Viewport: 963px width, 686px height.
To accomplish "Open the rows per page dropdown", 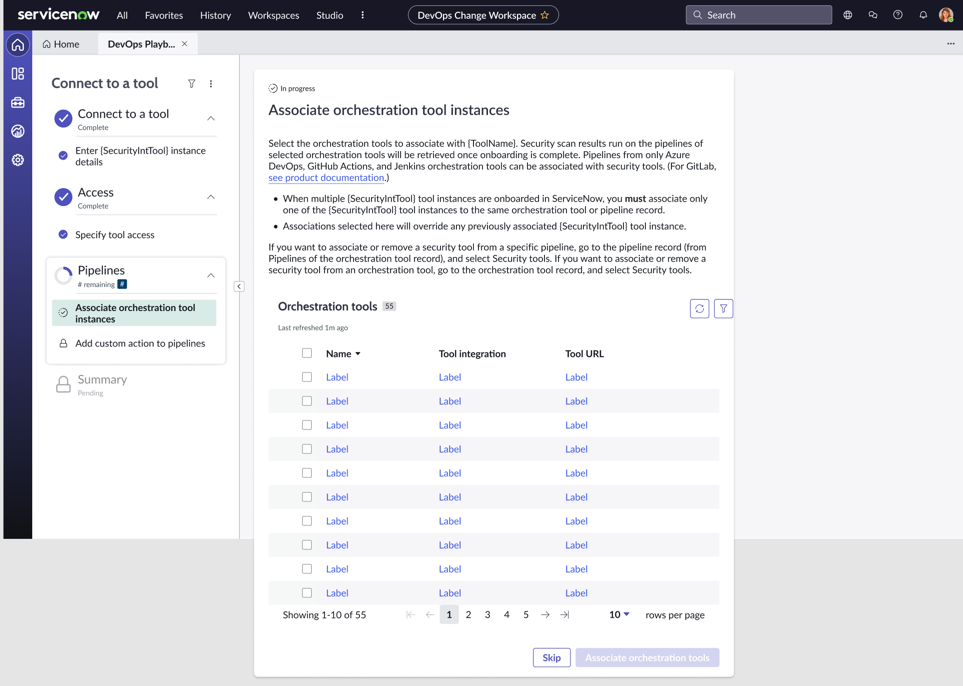I will 619,615.
